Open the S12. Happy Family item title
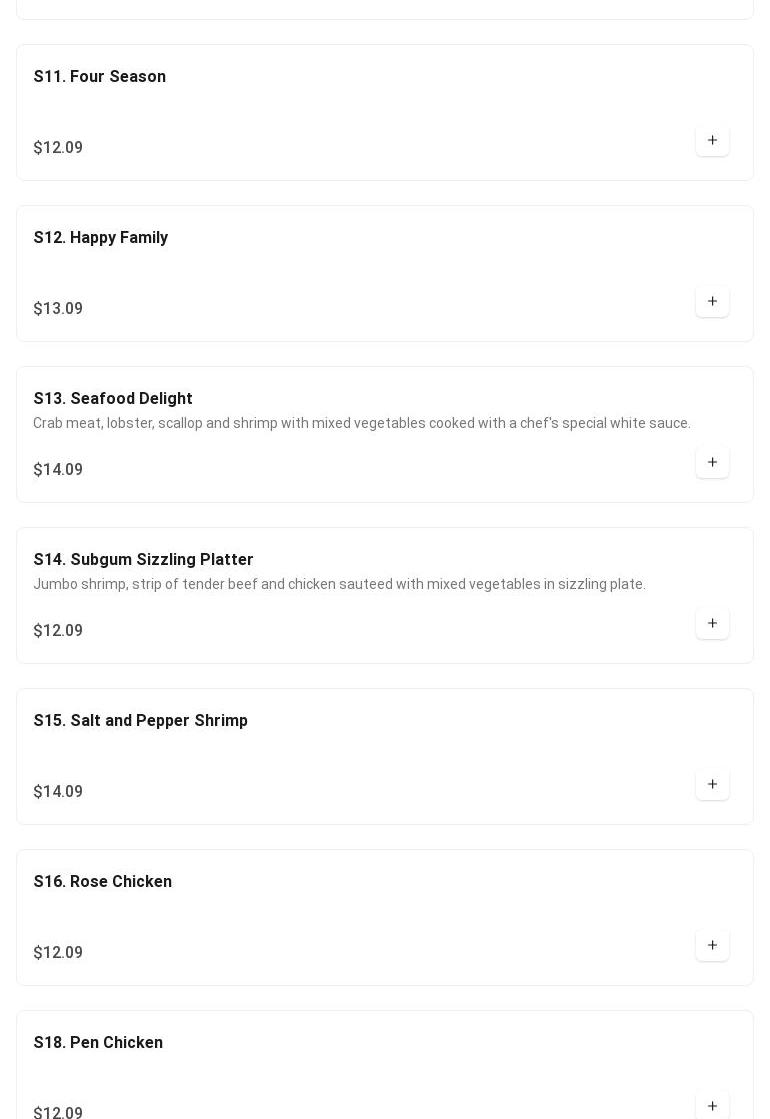 (x=101, y=238)
